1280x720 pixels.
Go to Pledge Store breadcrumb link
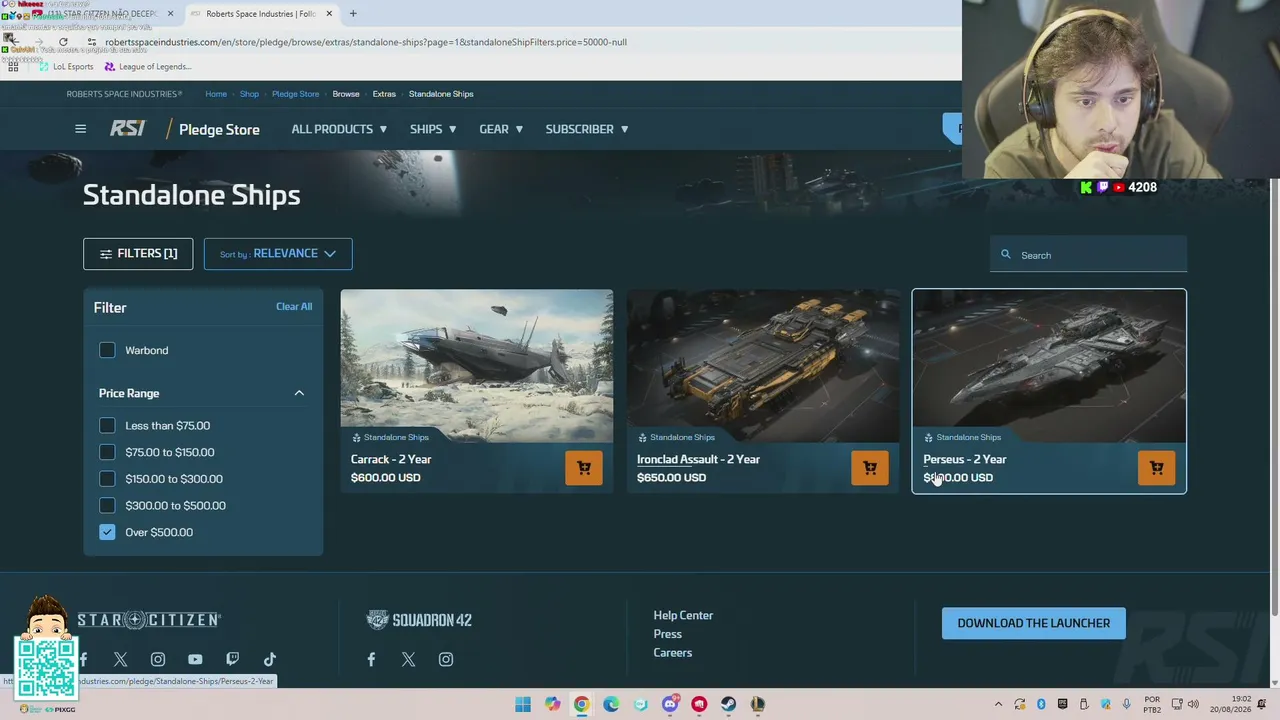[x=295, y=94]
